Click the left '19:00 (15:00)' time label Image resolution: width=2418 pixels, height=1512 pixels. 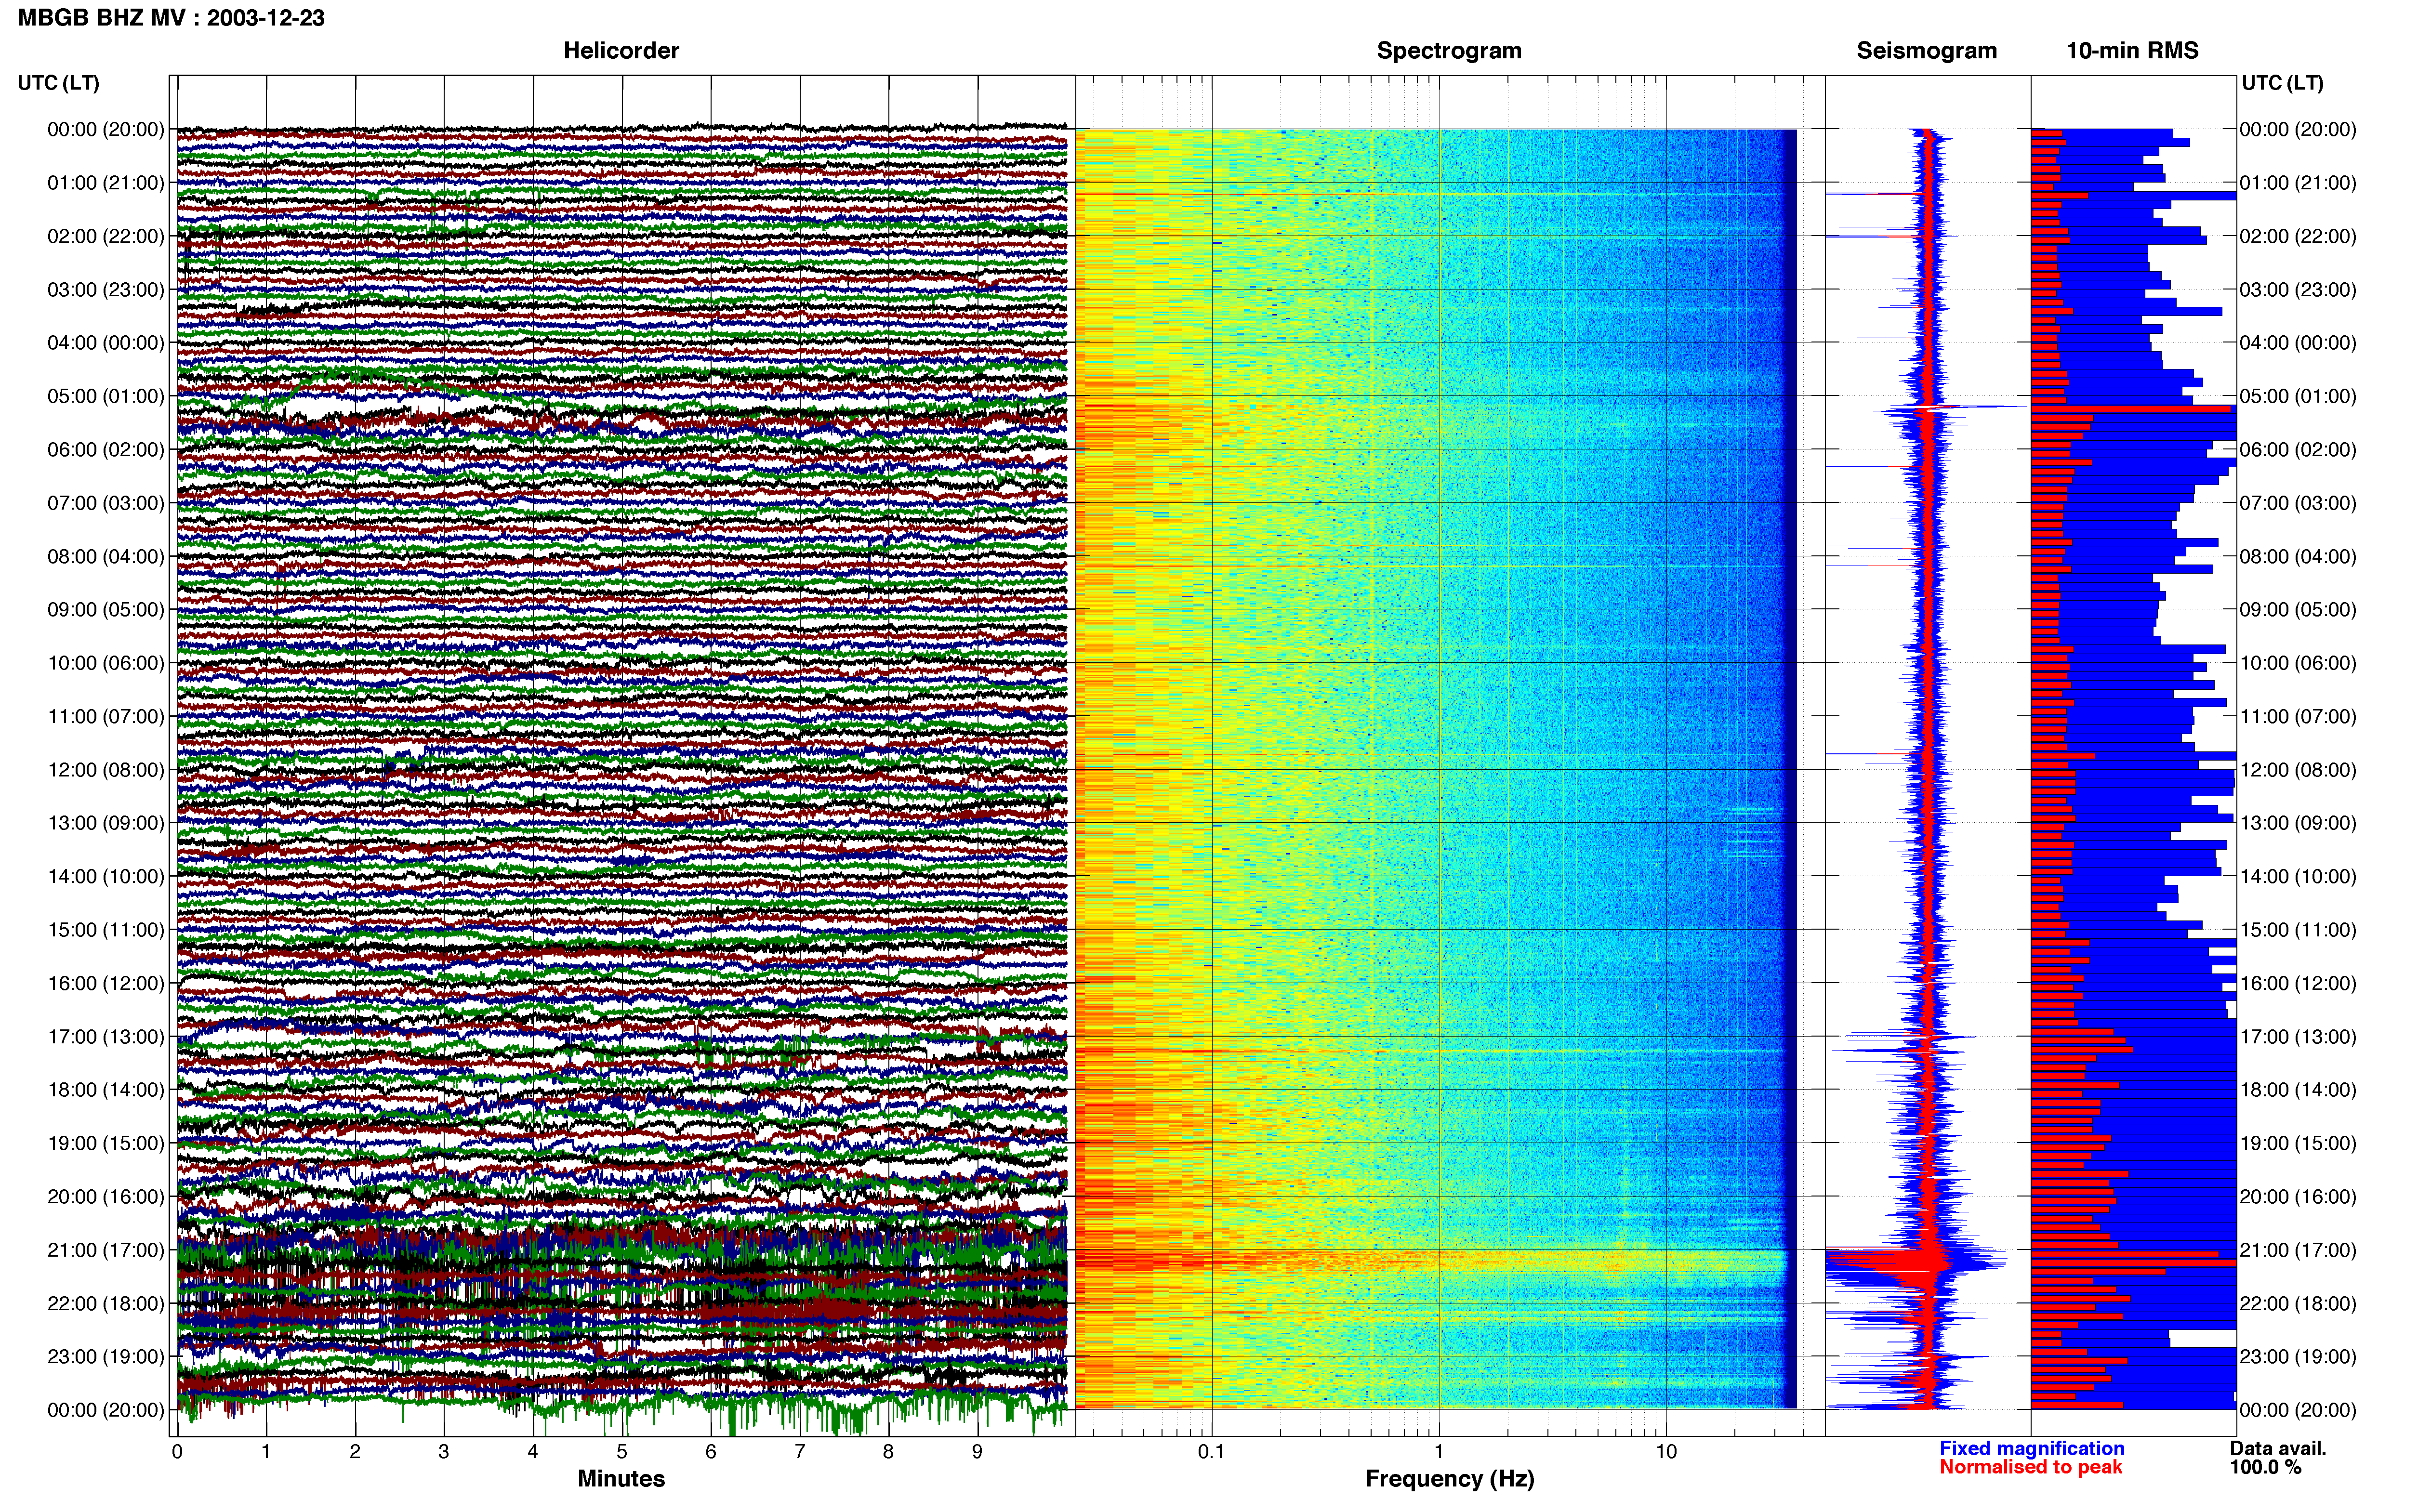106,1143
